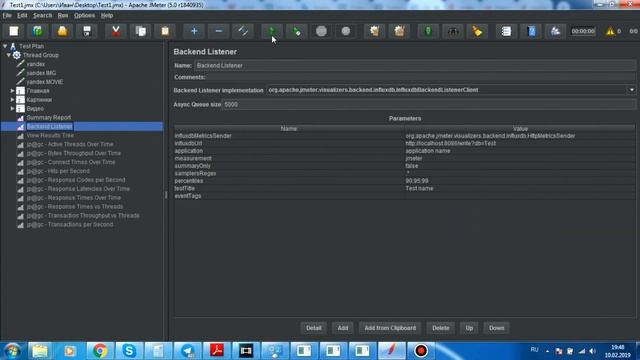Viewport: 640px width, 360px height.
Task: Click the Add parameter button
Action: click(343, 328)
